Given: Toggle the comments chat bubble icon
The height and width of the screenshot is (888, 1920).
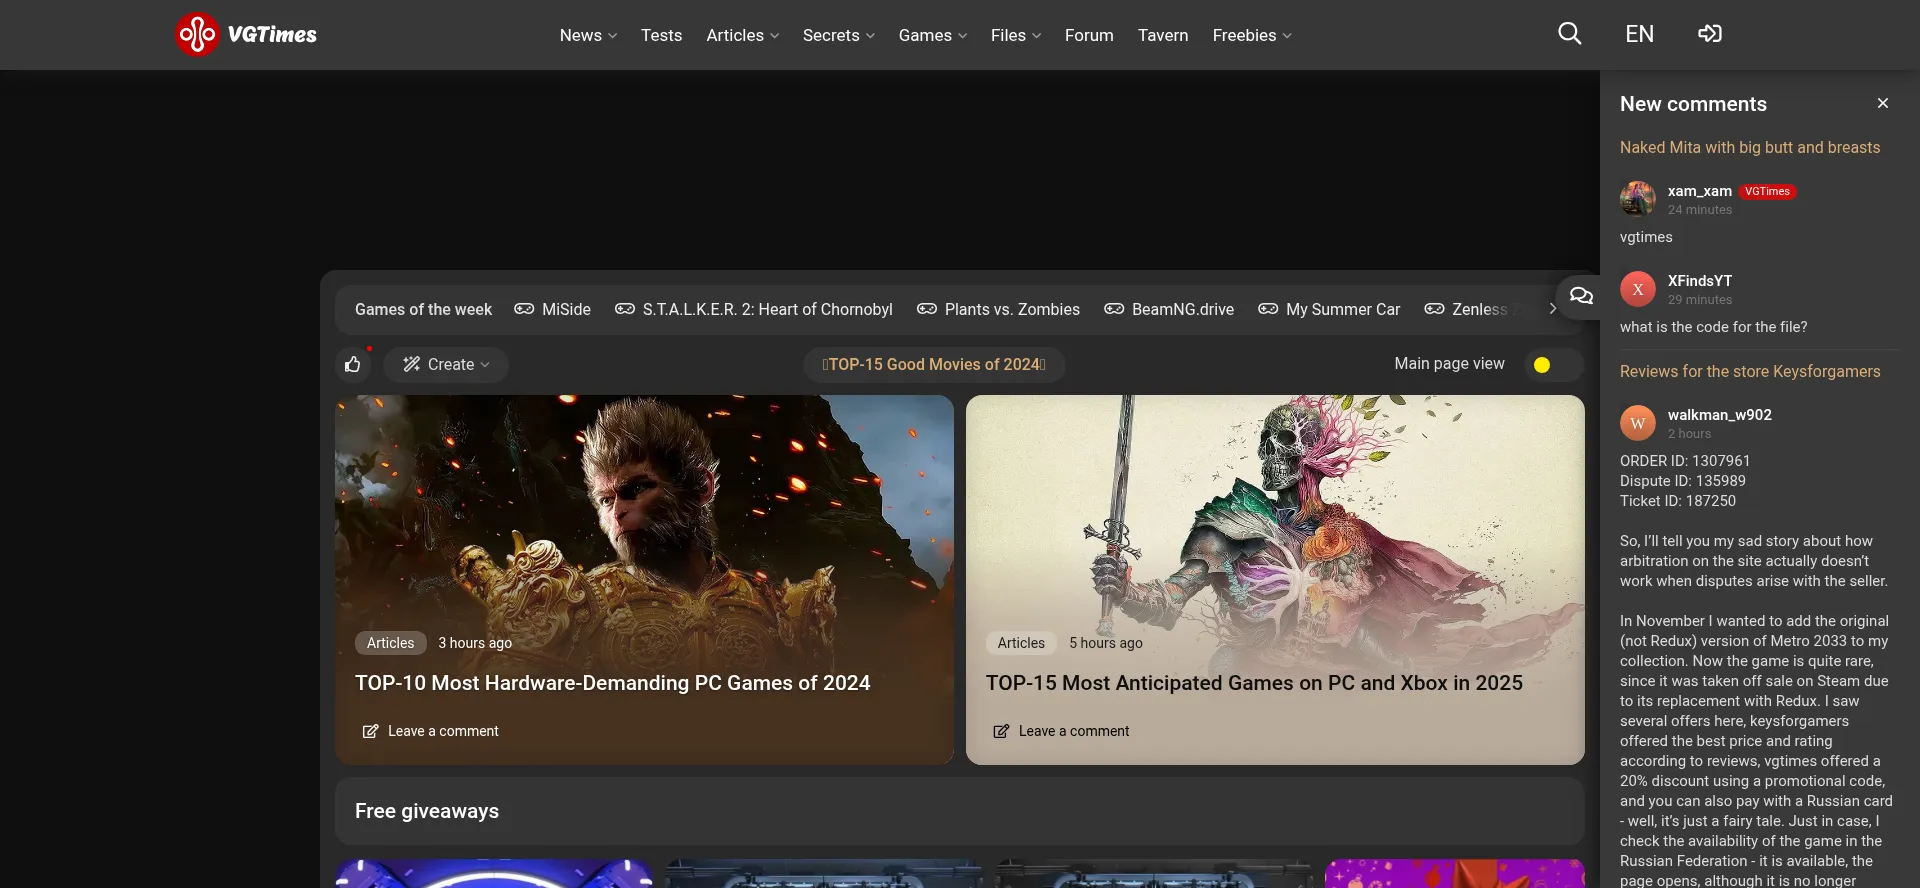Looking at the screenshot, I should click(1581, 295).
